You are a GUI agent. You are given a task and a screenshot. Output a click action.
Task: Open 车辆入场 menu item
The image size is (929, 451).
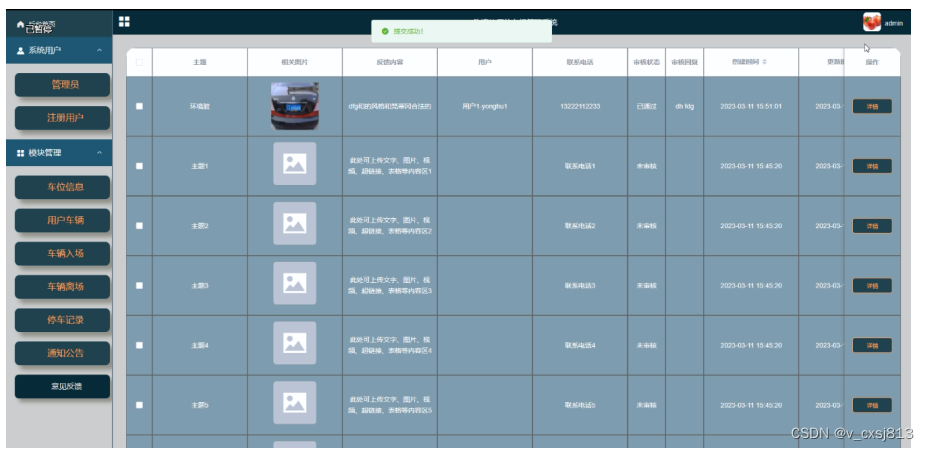(62, 254)
